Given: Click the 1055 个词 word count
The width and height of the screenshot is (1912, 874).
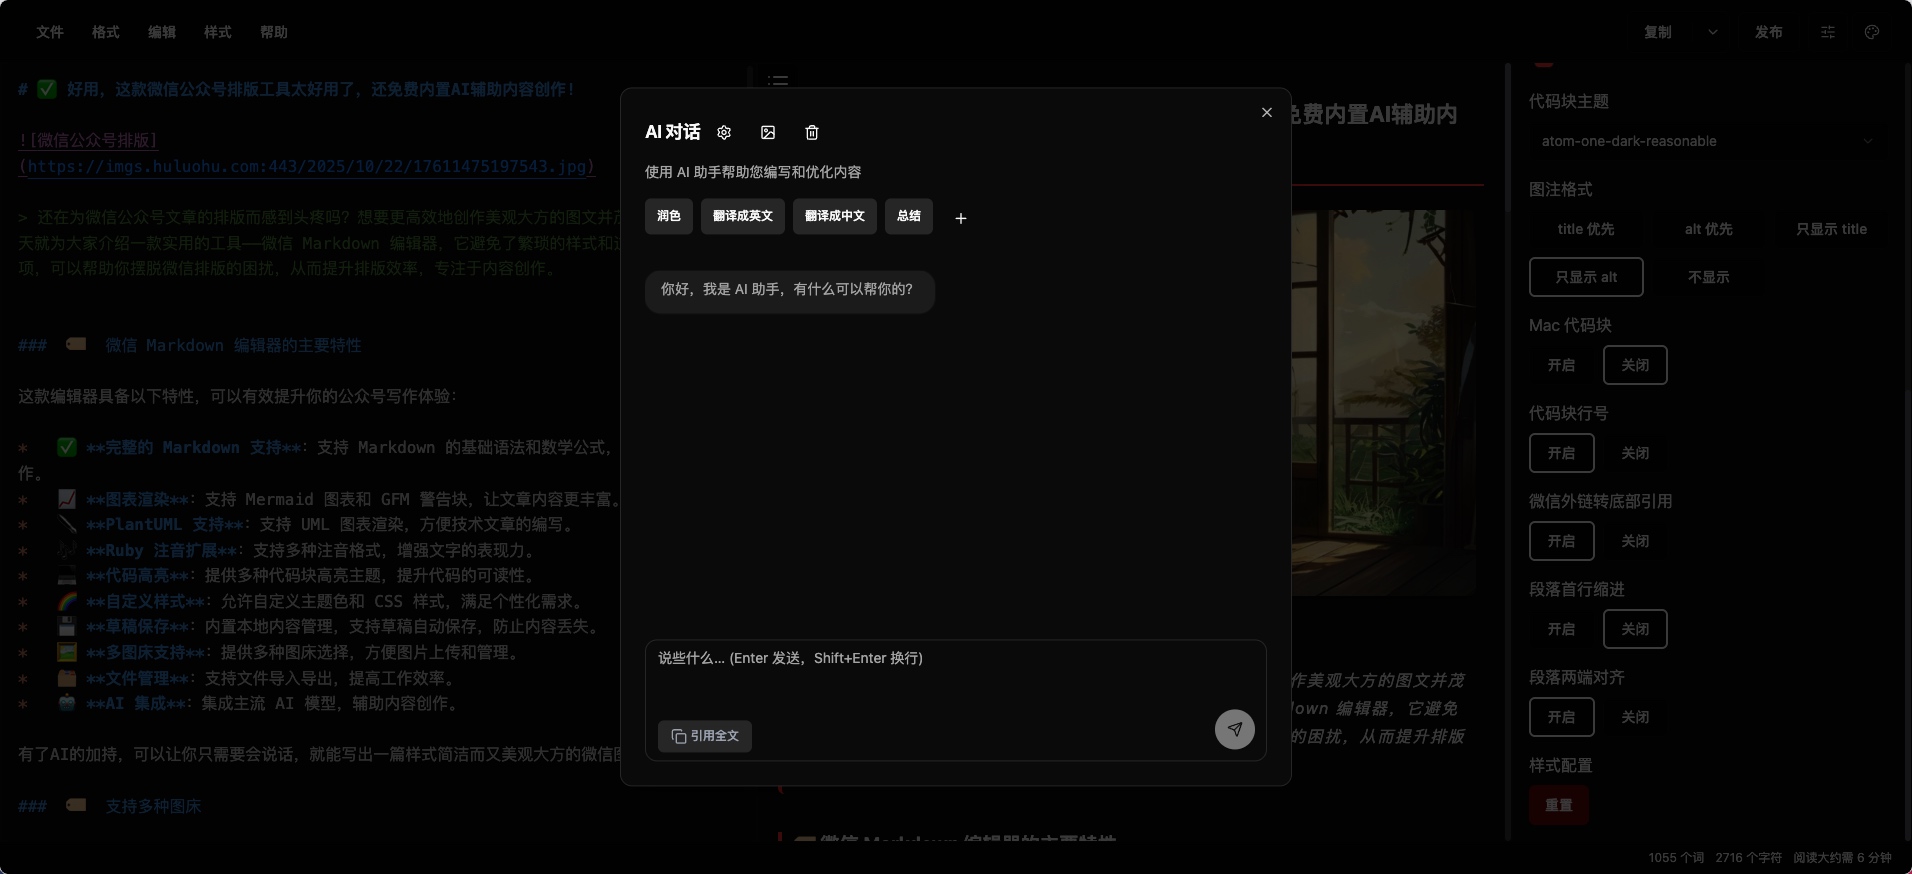Looking at the screenshot, I should click(1676, 858).
